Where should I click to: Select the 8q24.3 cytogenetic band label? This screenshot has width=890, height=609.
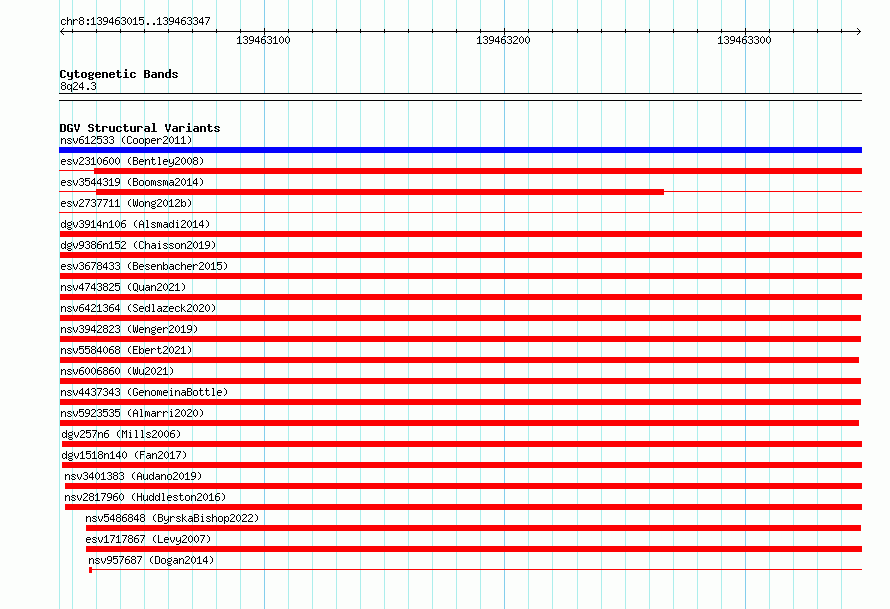[78, 86]
